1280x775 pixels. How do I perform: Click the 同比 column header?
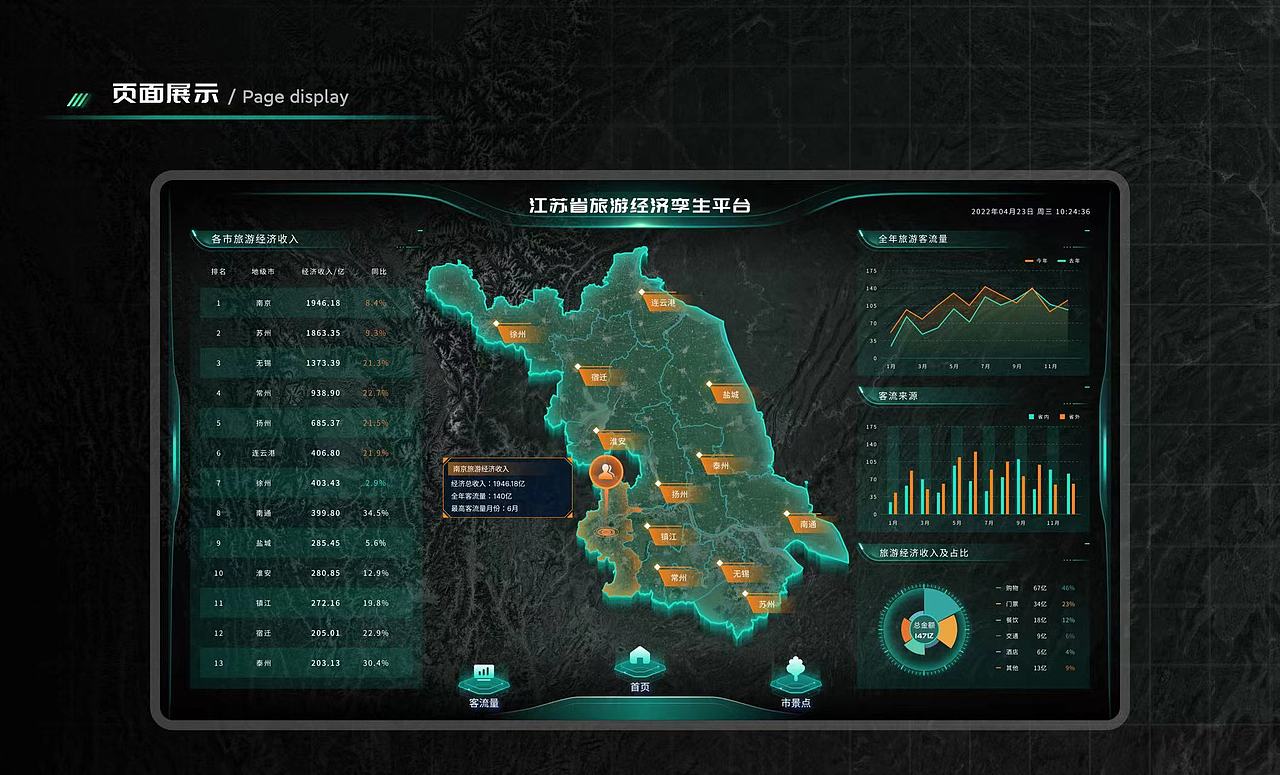(378, 271)
